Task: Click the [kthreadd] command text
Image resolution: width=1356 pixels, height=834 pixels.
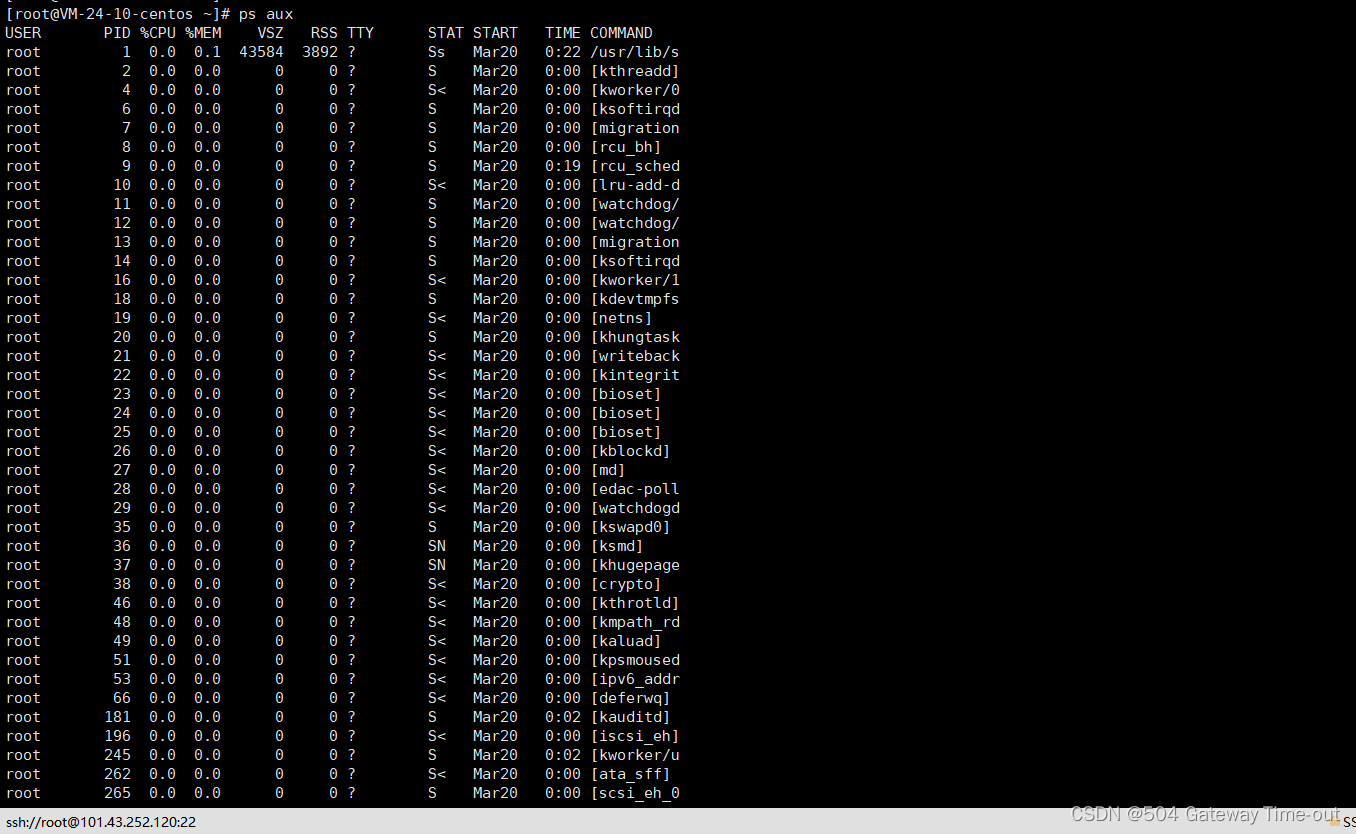Action: pos(635,71)
